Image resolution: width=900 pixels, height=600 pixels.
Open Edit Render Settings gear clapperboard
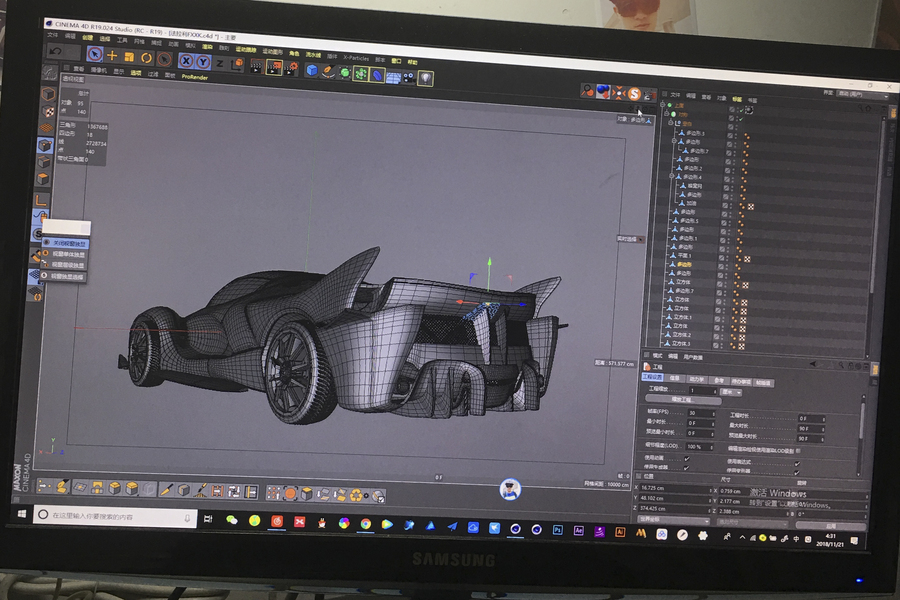pos(292,69)
